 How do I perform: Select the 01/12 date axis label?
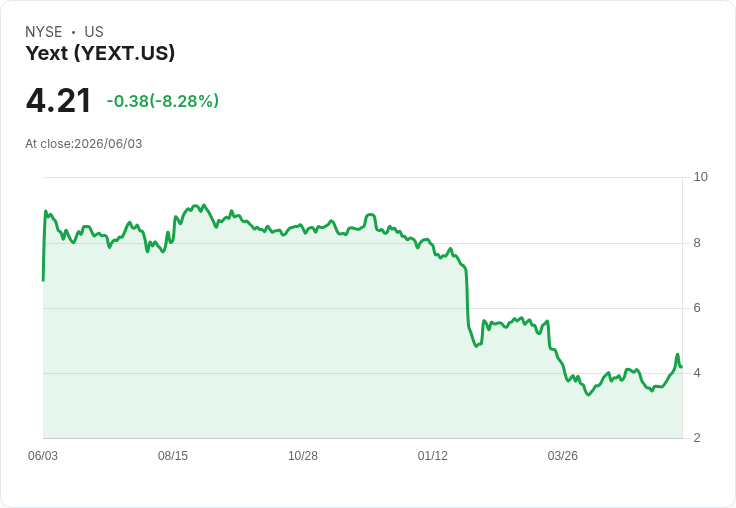coord(433,456)
